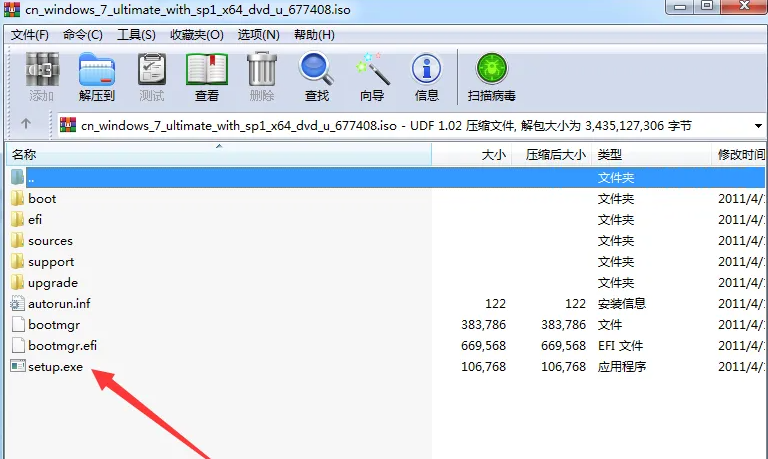768x459 pixels.
Task: Launch the 向导 (Wizard) wand icon
Action: tap(372, 69)
